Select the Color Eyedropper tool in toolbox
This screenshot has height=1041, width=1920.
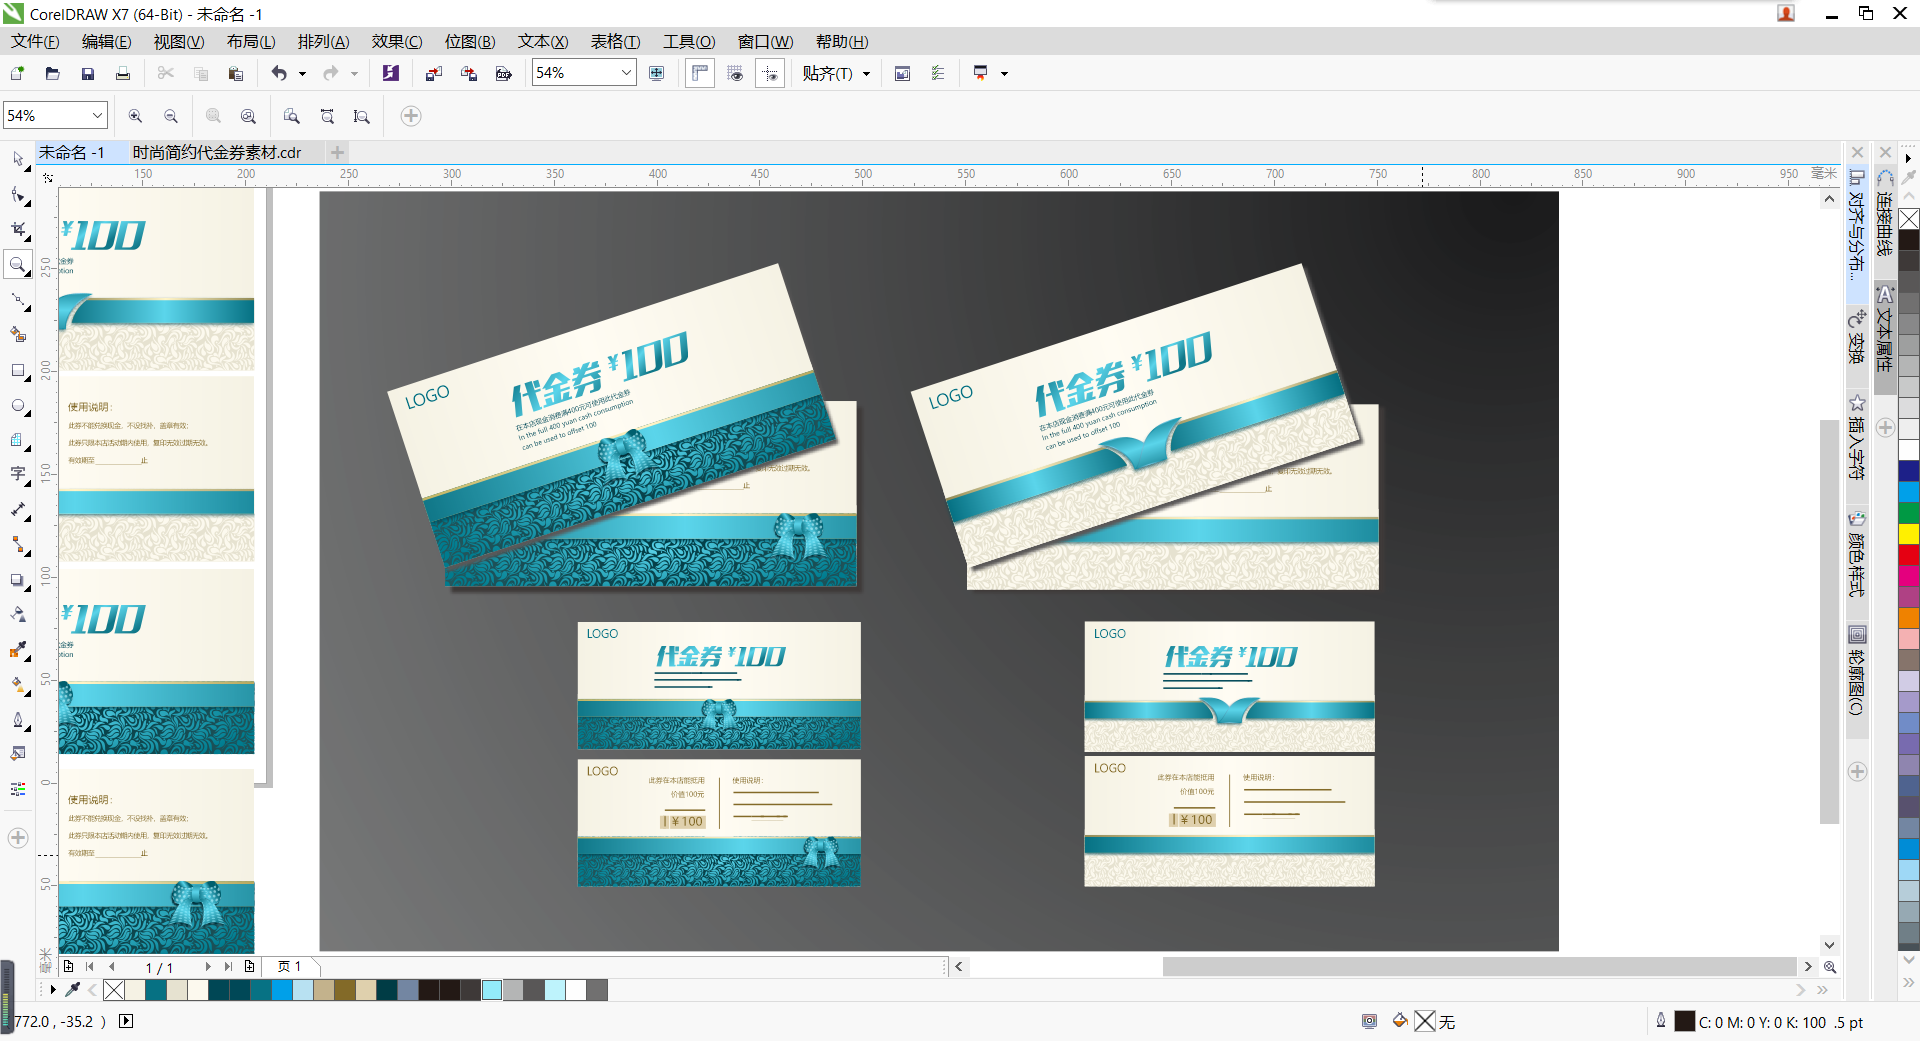click(18, 650)
